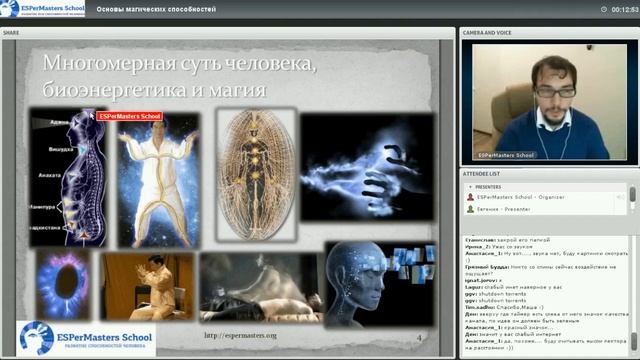
Task: Select the Евгения - Presenter attendee row
Action: coord(546,209)
